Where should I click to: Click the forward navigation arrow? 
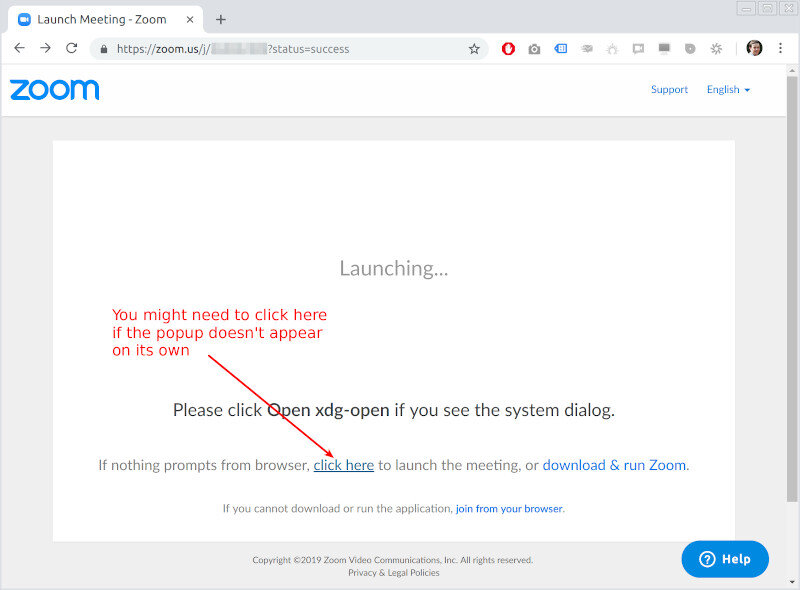point(45,48)
